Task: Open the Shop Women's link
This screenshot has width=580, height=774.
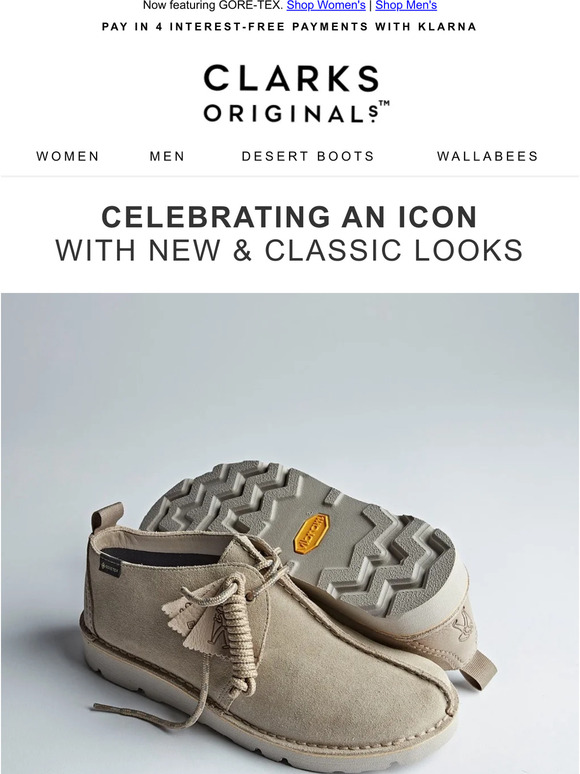Action: [x=326, y=5]
